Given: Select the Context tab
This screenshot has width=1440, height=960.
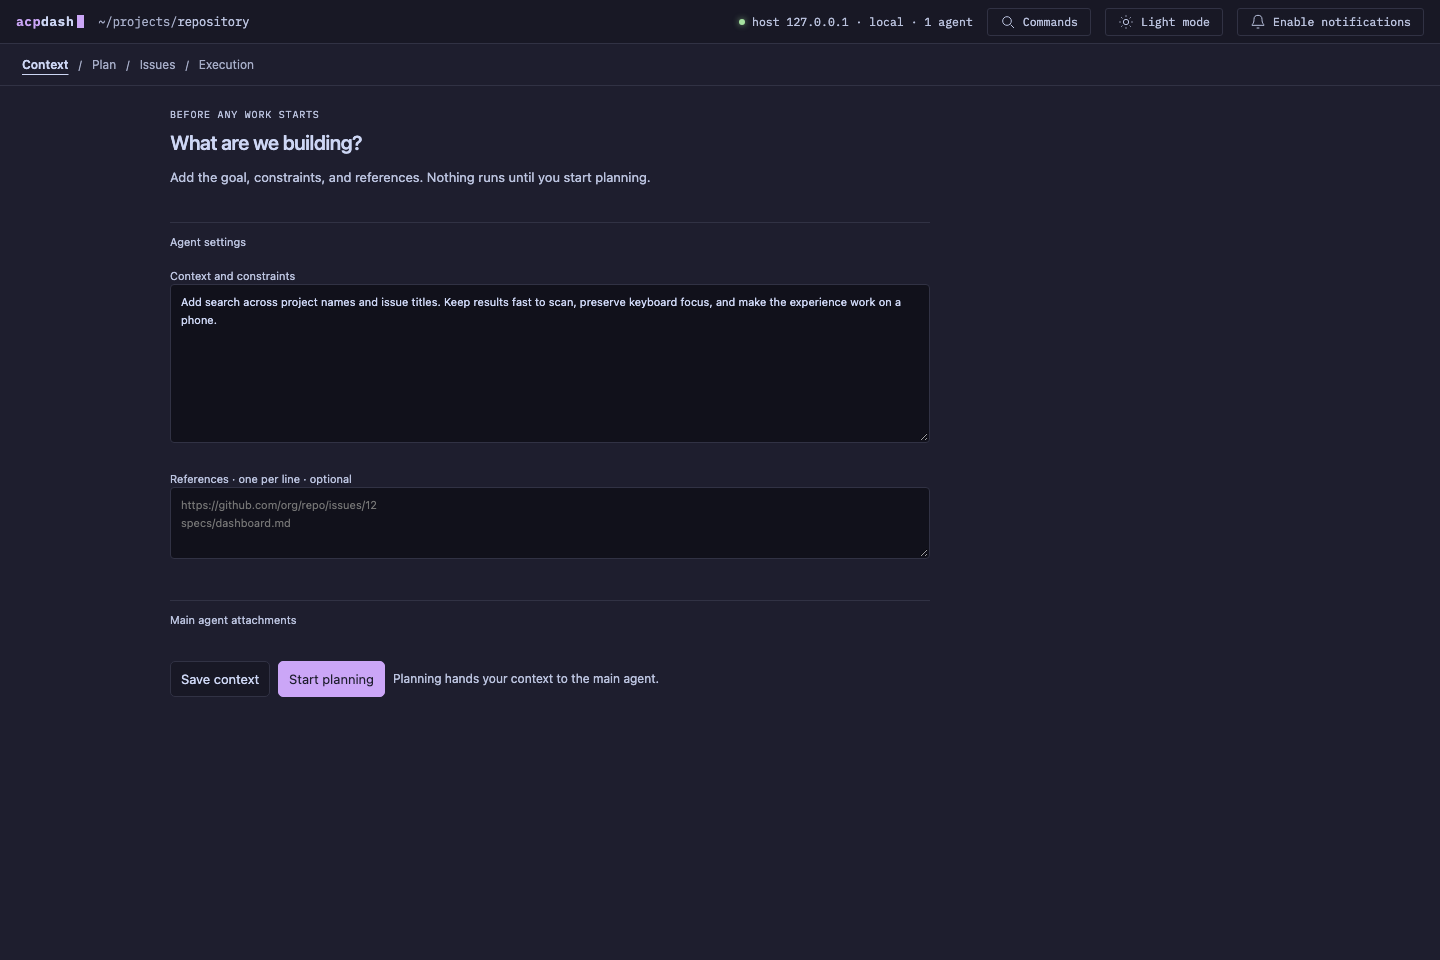Looking at the screenshot, I should [x=45, y=65].
